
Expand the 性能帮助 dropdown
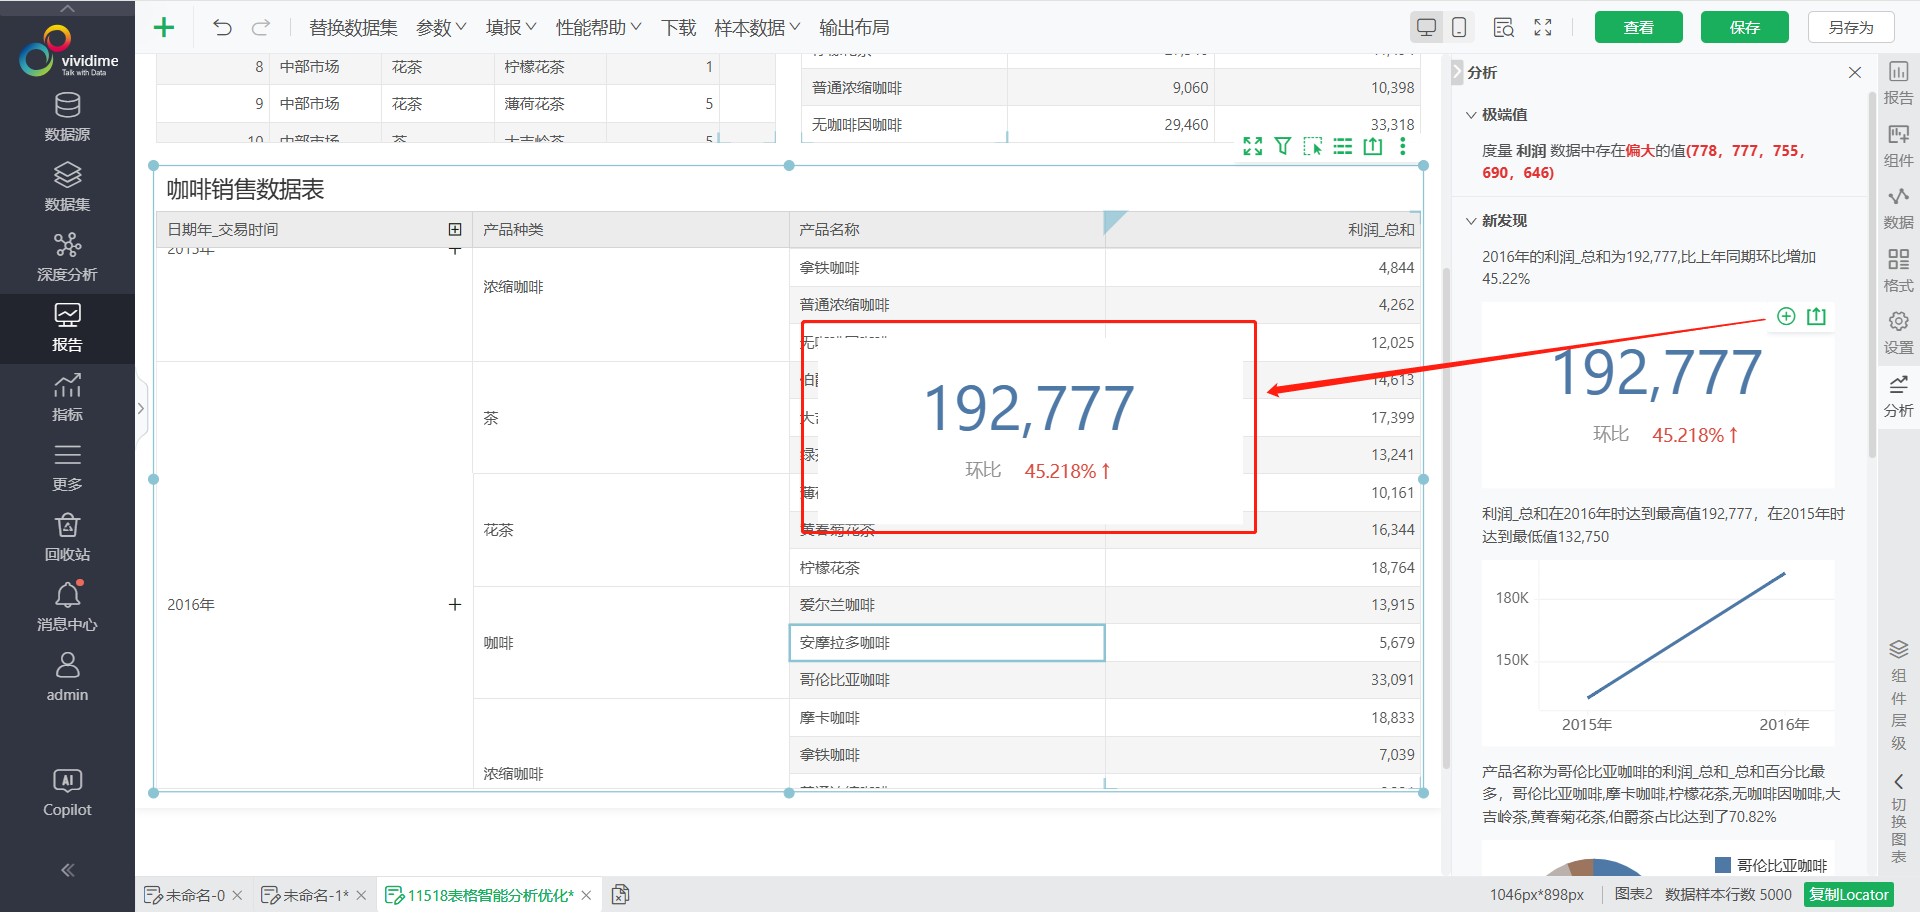pos(598,28)
